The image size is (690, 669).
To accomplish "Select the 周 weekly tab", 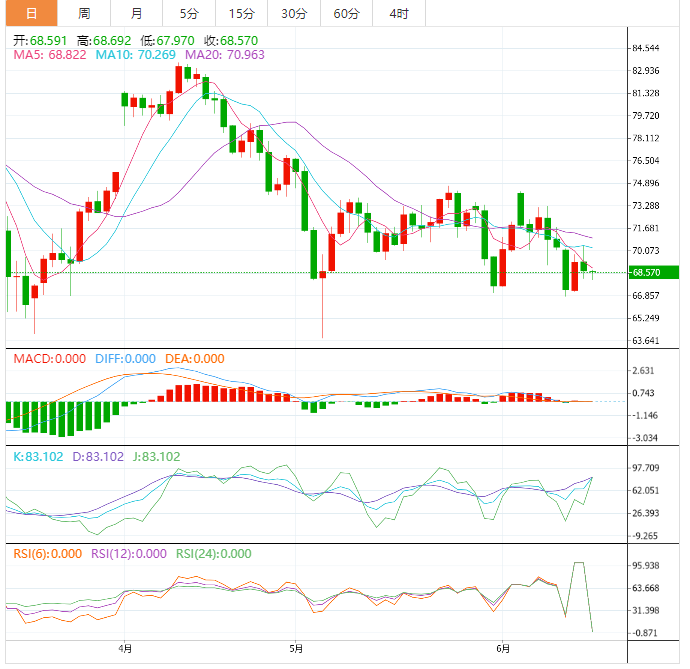I will [84, 13].
